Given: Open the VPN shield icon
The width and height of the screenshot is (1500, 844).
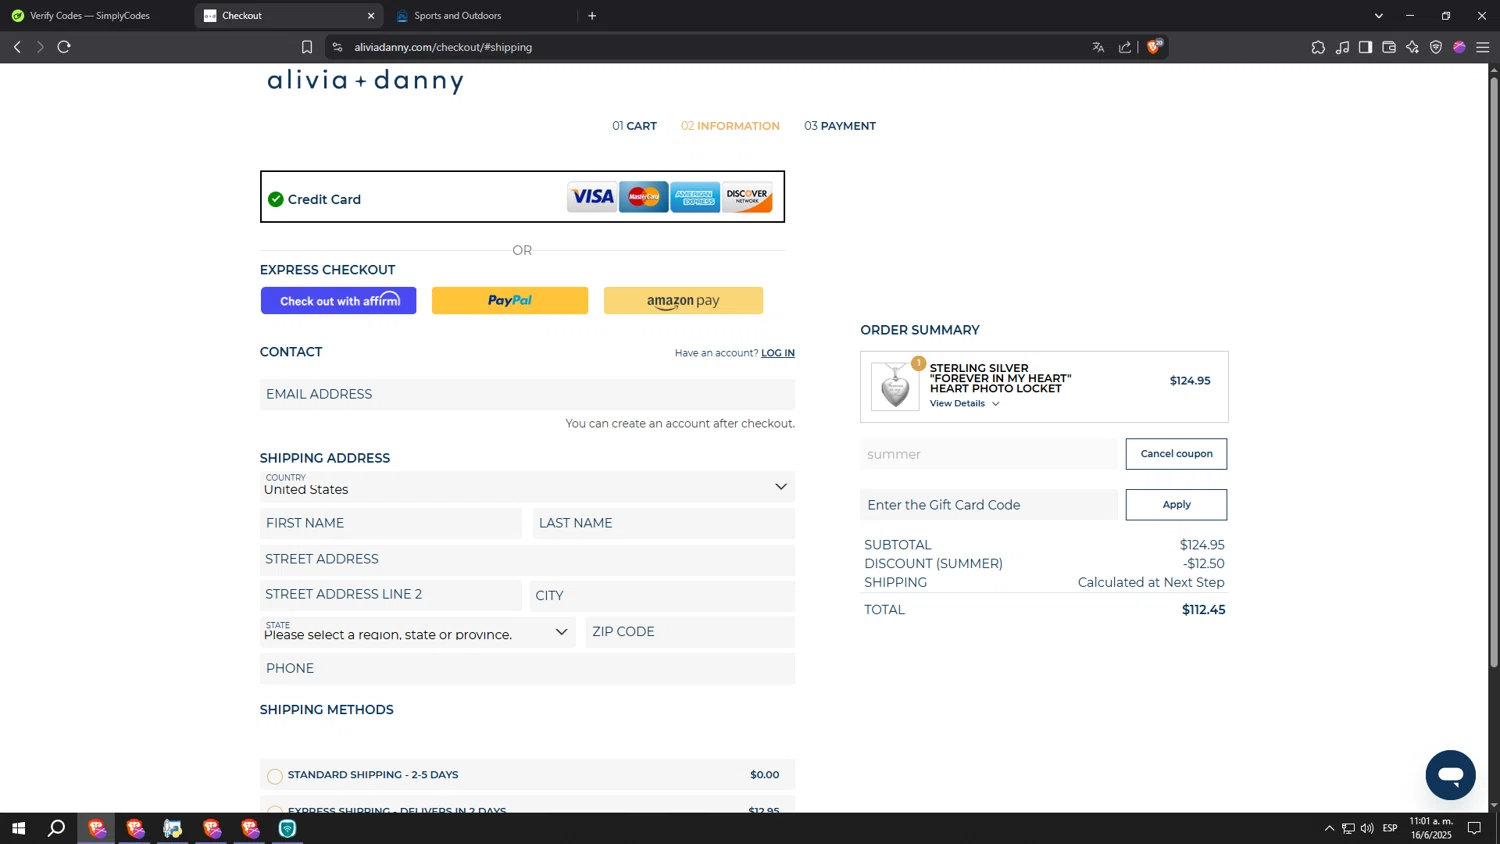Looking at the screenshot, I should tap(1436, 47).
